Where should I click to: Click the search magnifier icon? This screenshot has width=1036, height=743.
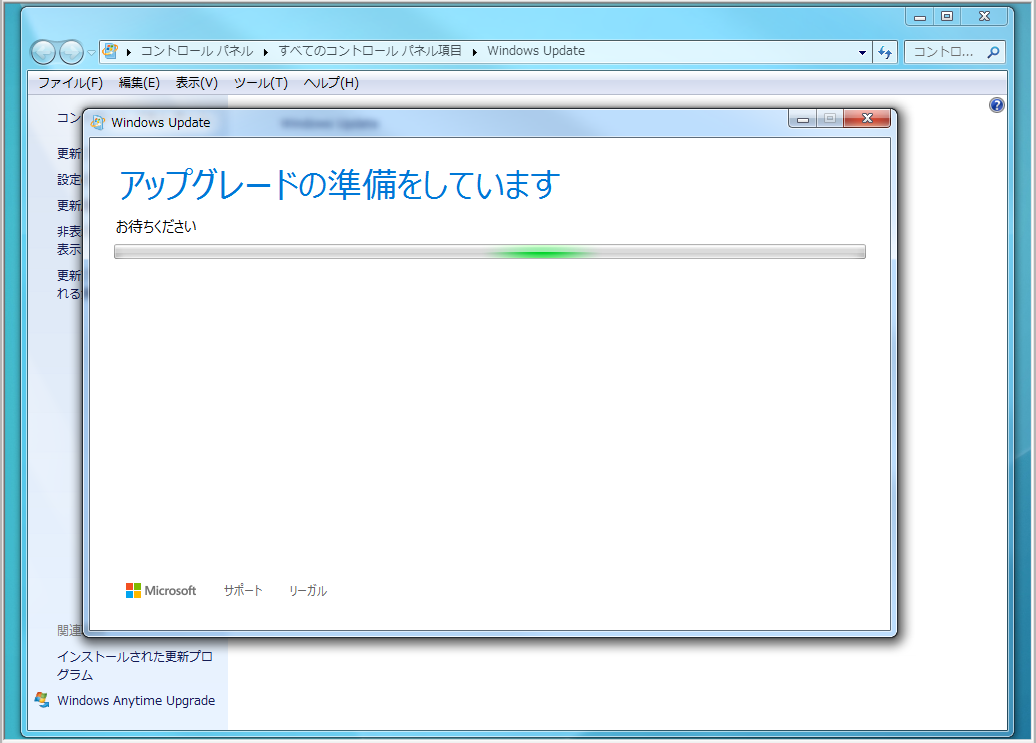tap(993, 52)
